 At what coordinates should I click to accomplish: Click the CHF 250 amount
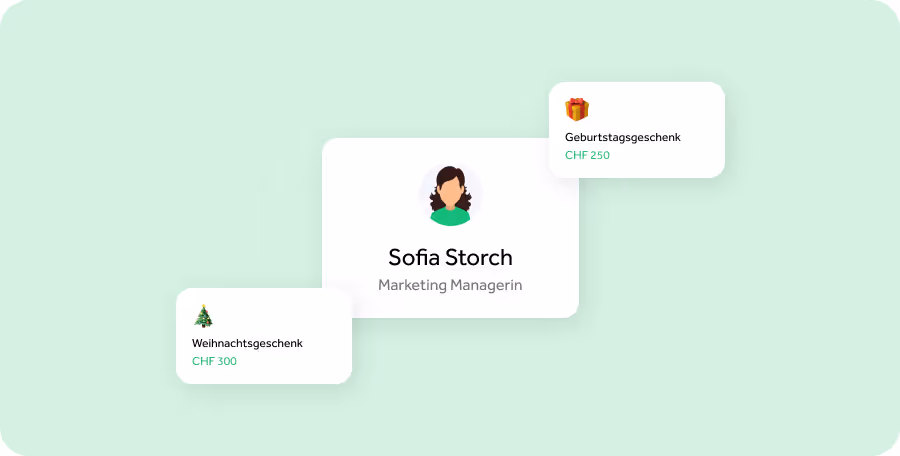click(x=587, y=155)
